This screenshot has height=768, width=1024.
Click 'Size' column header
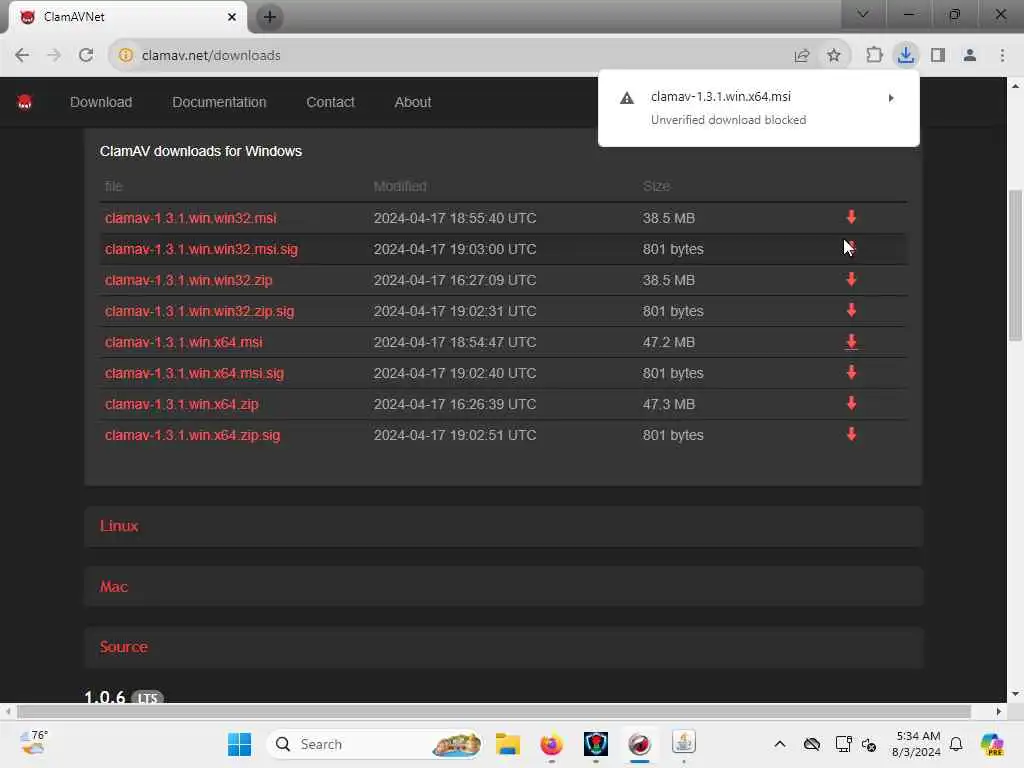coord(656,186)
